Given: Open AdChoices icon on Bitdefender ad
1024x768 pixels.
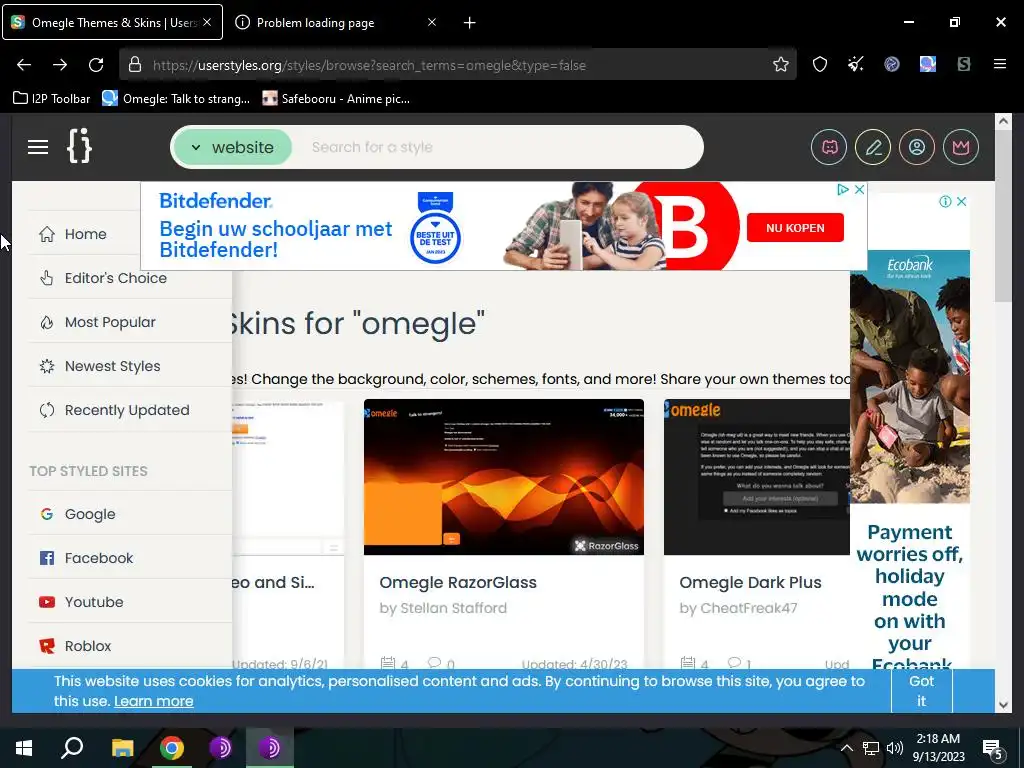Looking at the screenshot, I should tap(843, 189).
